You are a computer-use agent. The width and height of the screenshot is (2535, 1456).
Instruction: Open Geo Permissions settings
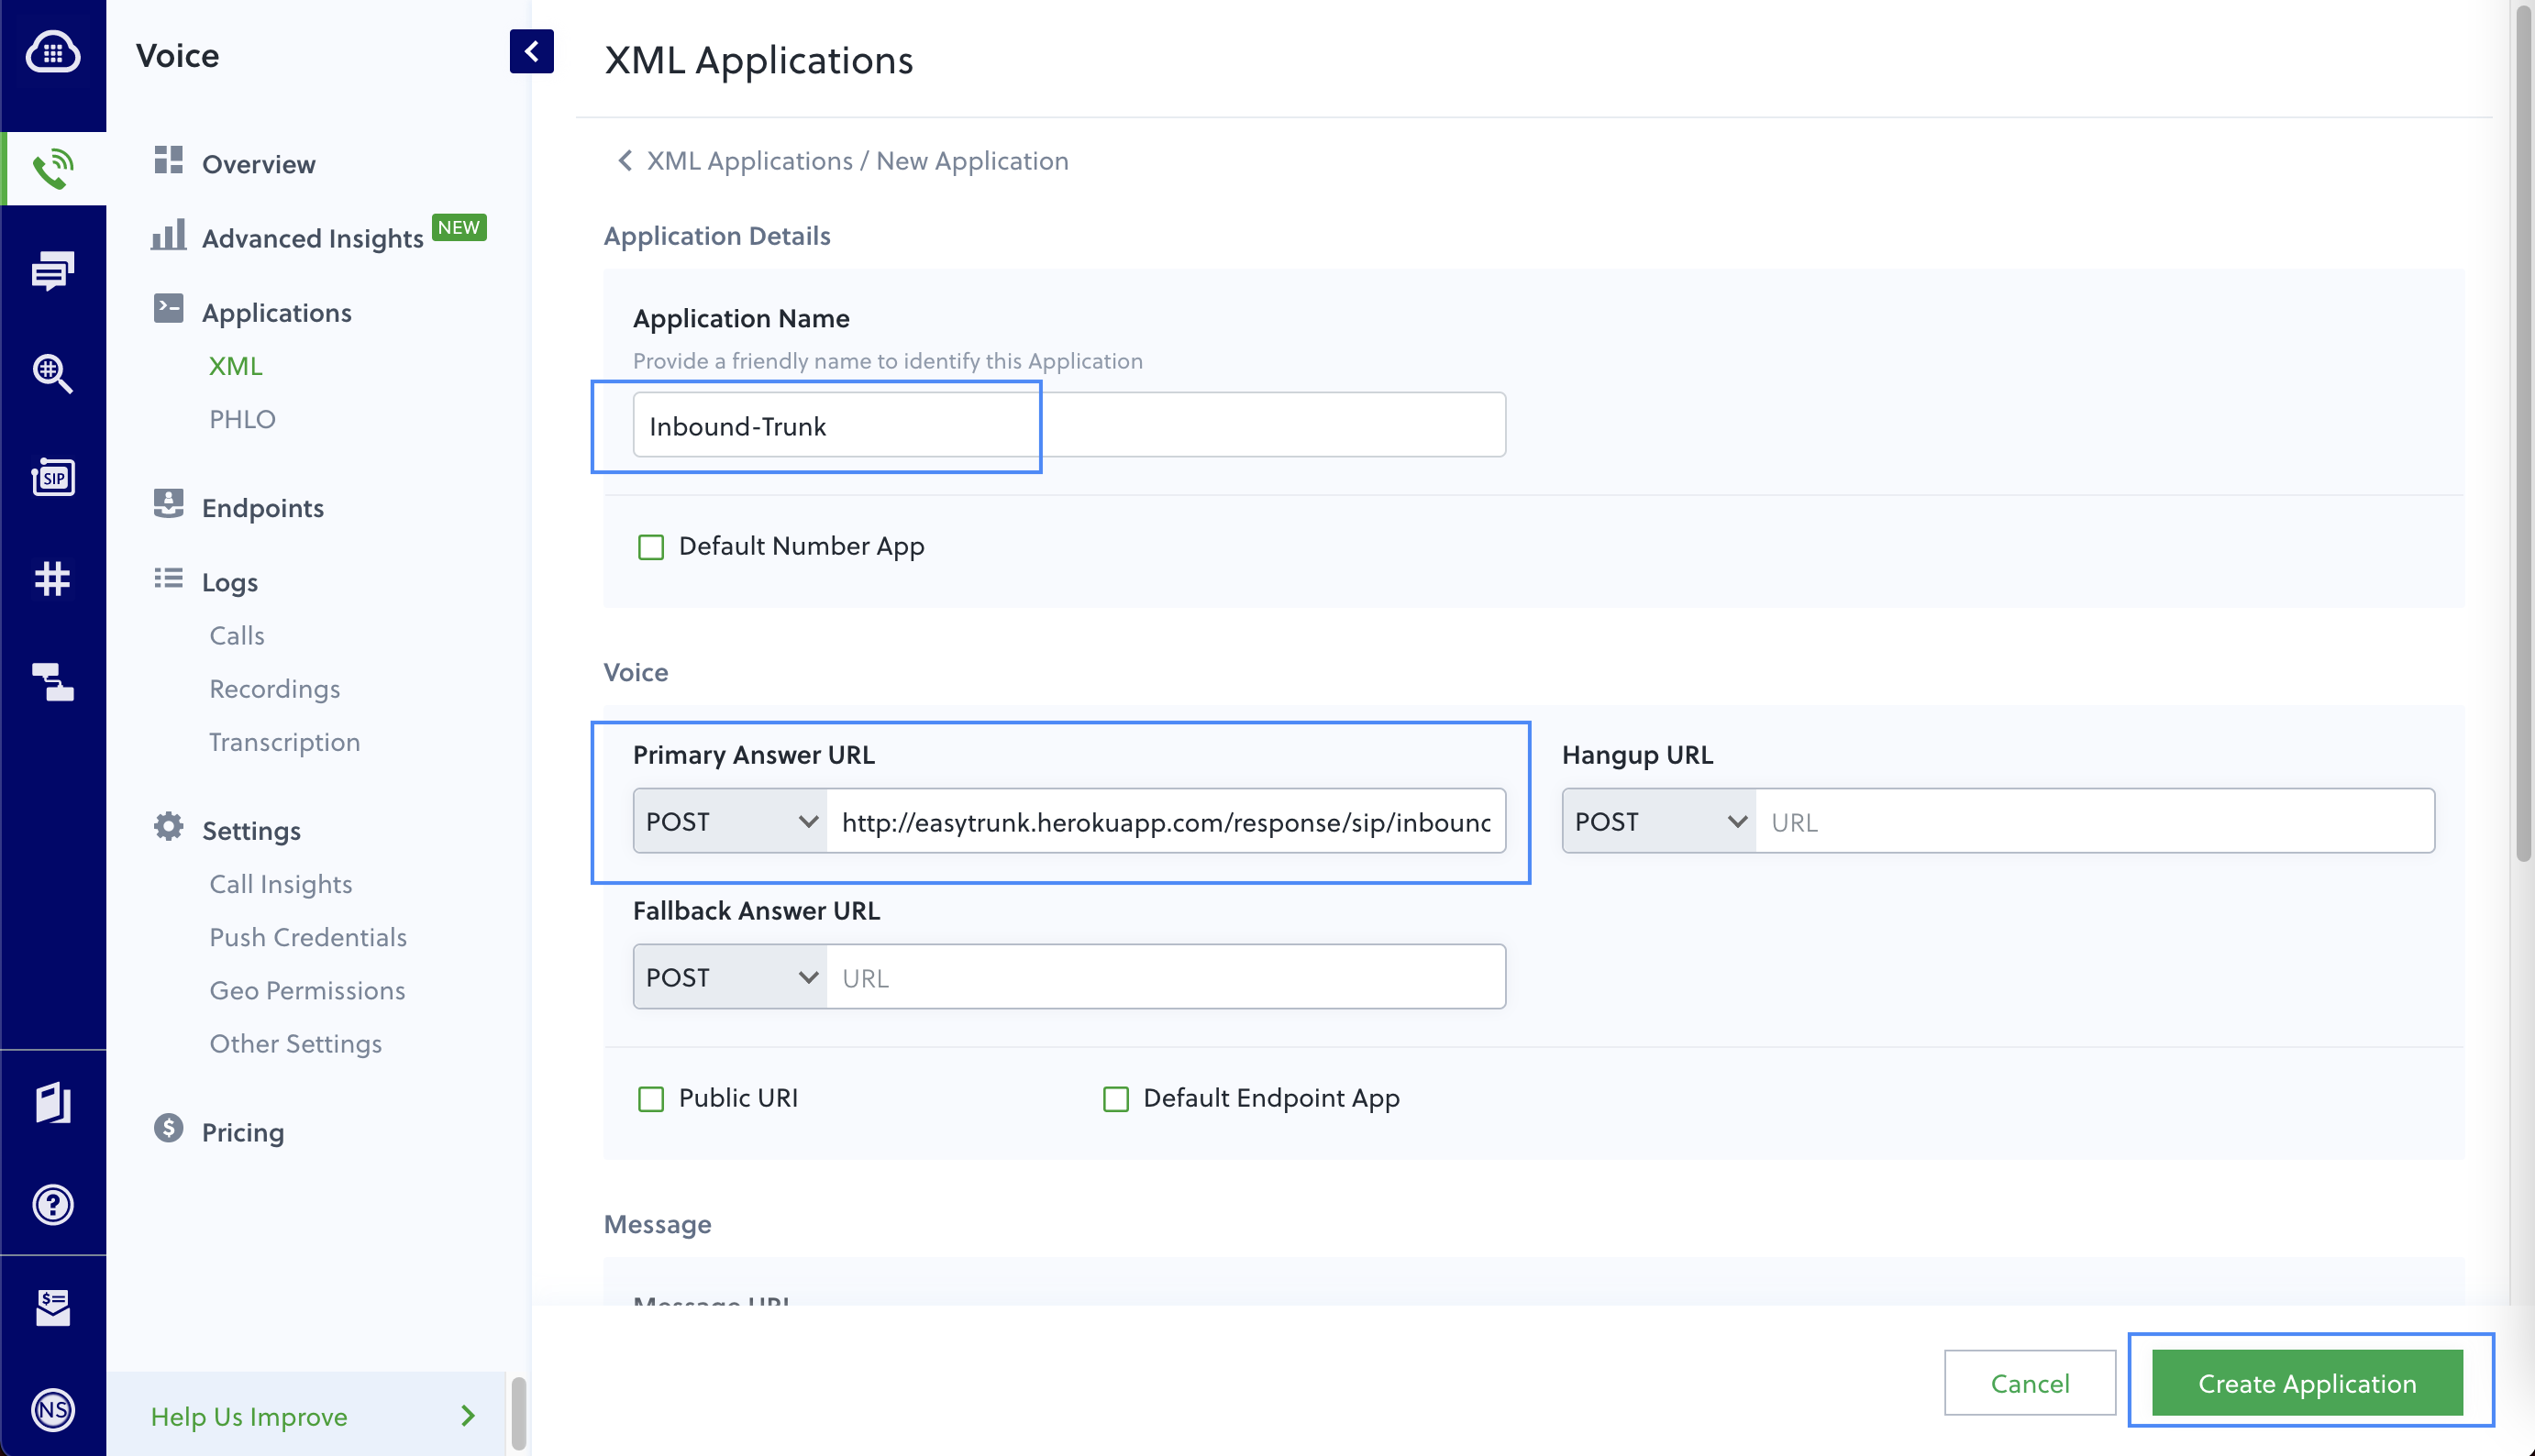tap(307, 990)
